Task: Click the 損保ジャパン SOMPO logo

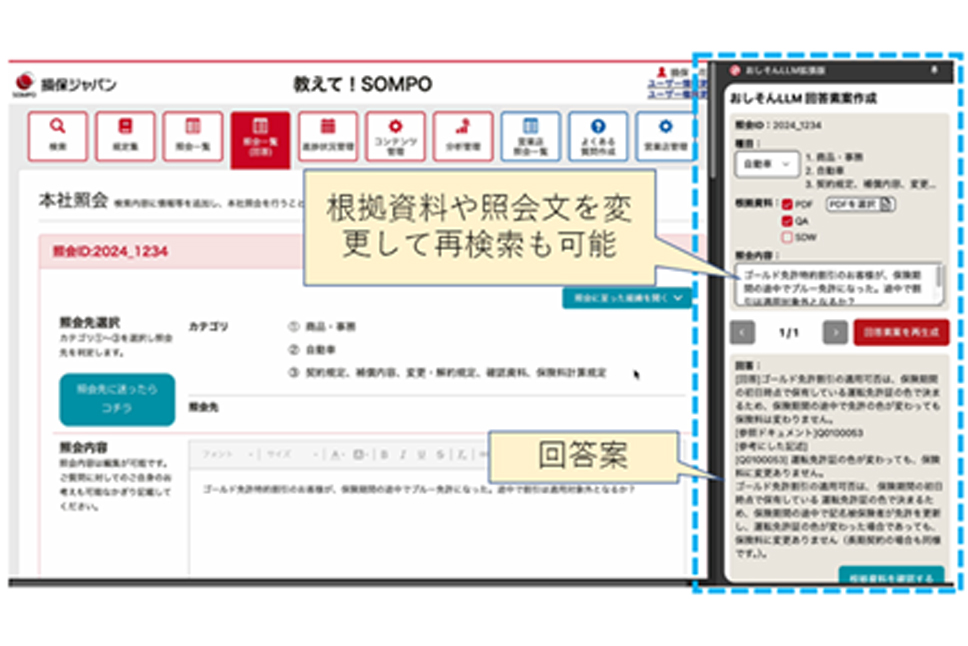Action: pos(65,85)
